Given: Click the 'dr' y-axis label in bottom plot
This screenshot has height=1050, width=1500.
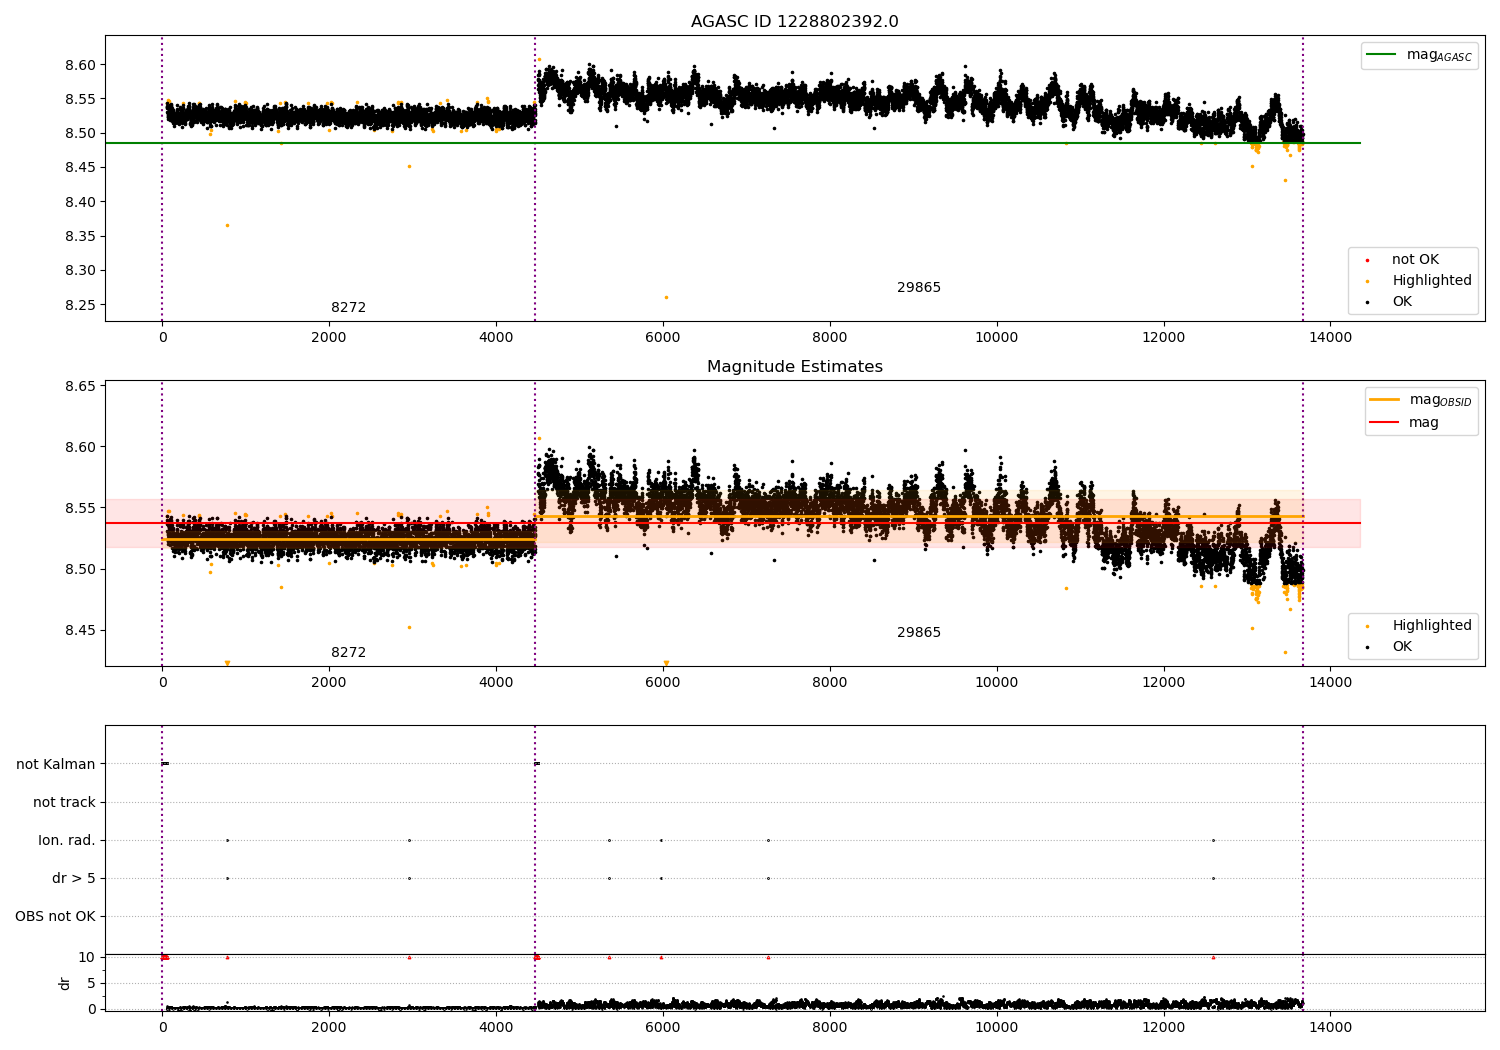Looking at the screenshot, I should 65,983.
